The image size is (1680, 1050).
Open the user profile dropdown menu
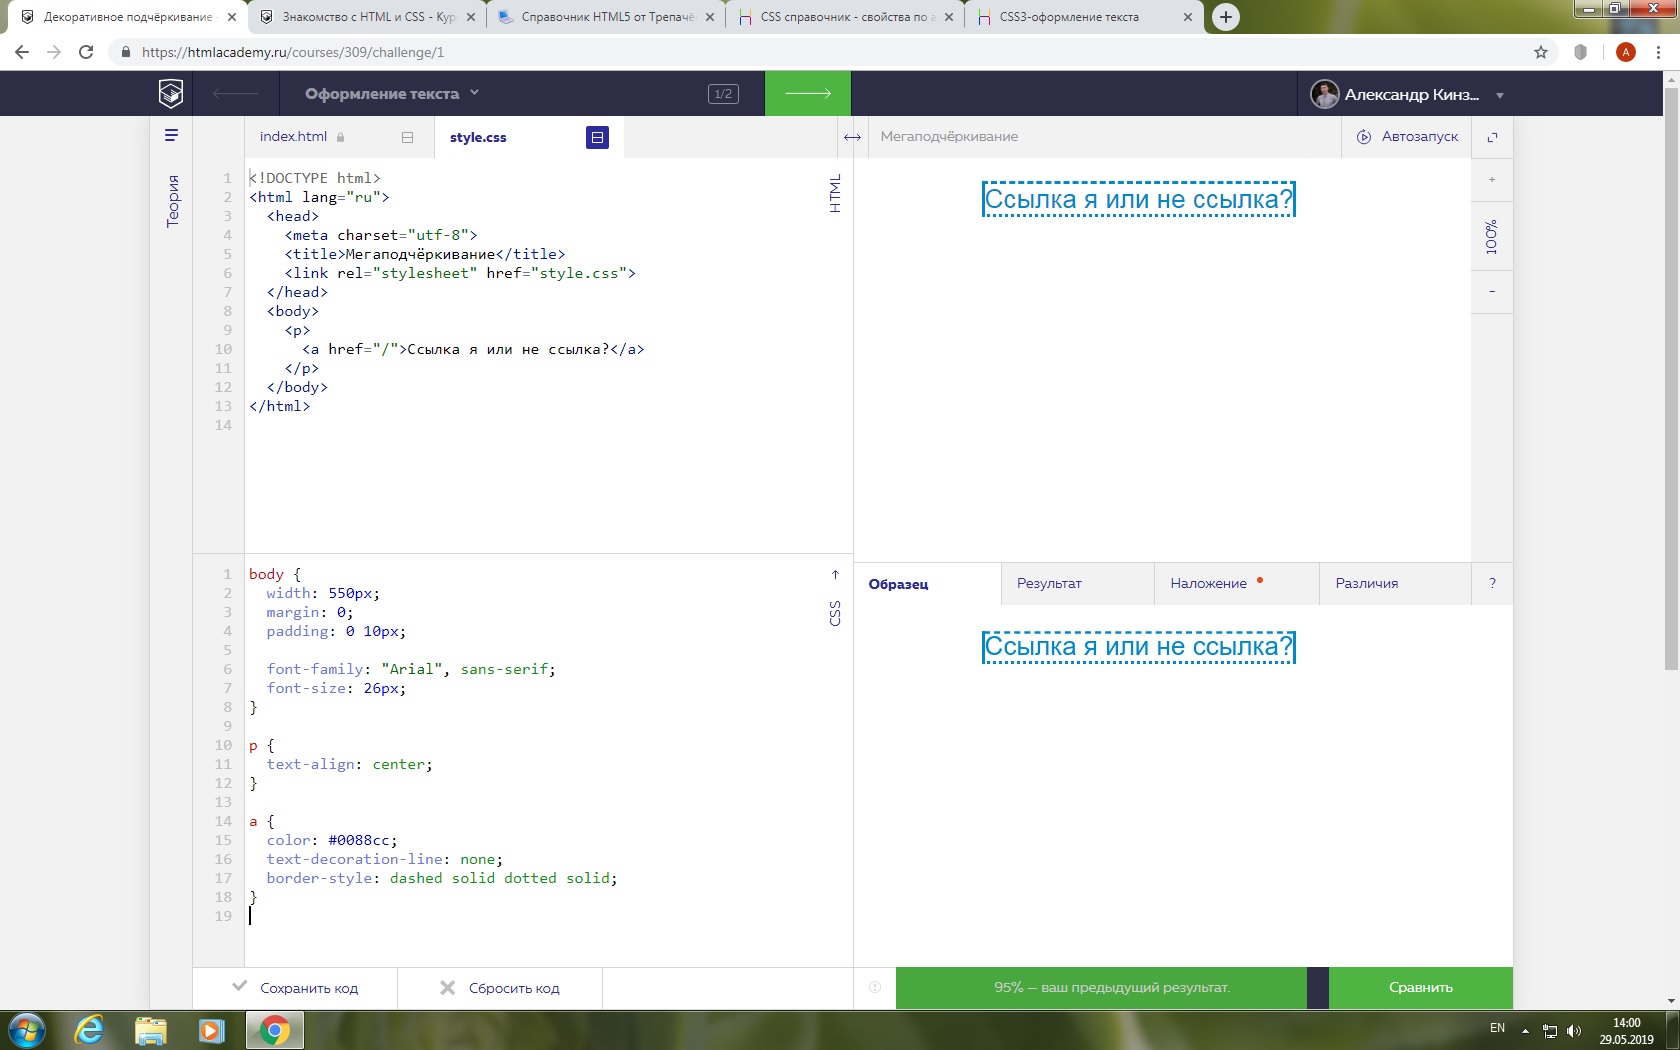pyautogui.click(x=1408, y=94)
